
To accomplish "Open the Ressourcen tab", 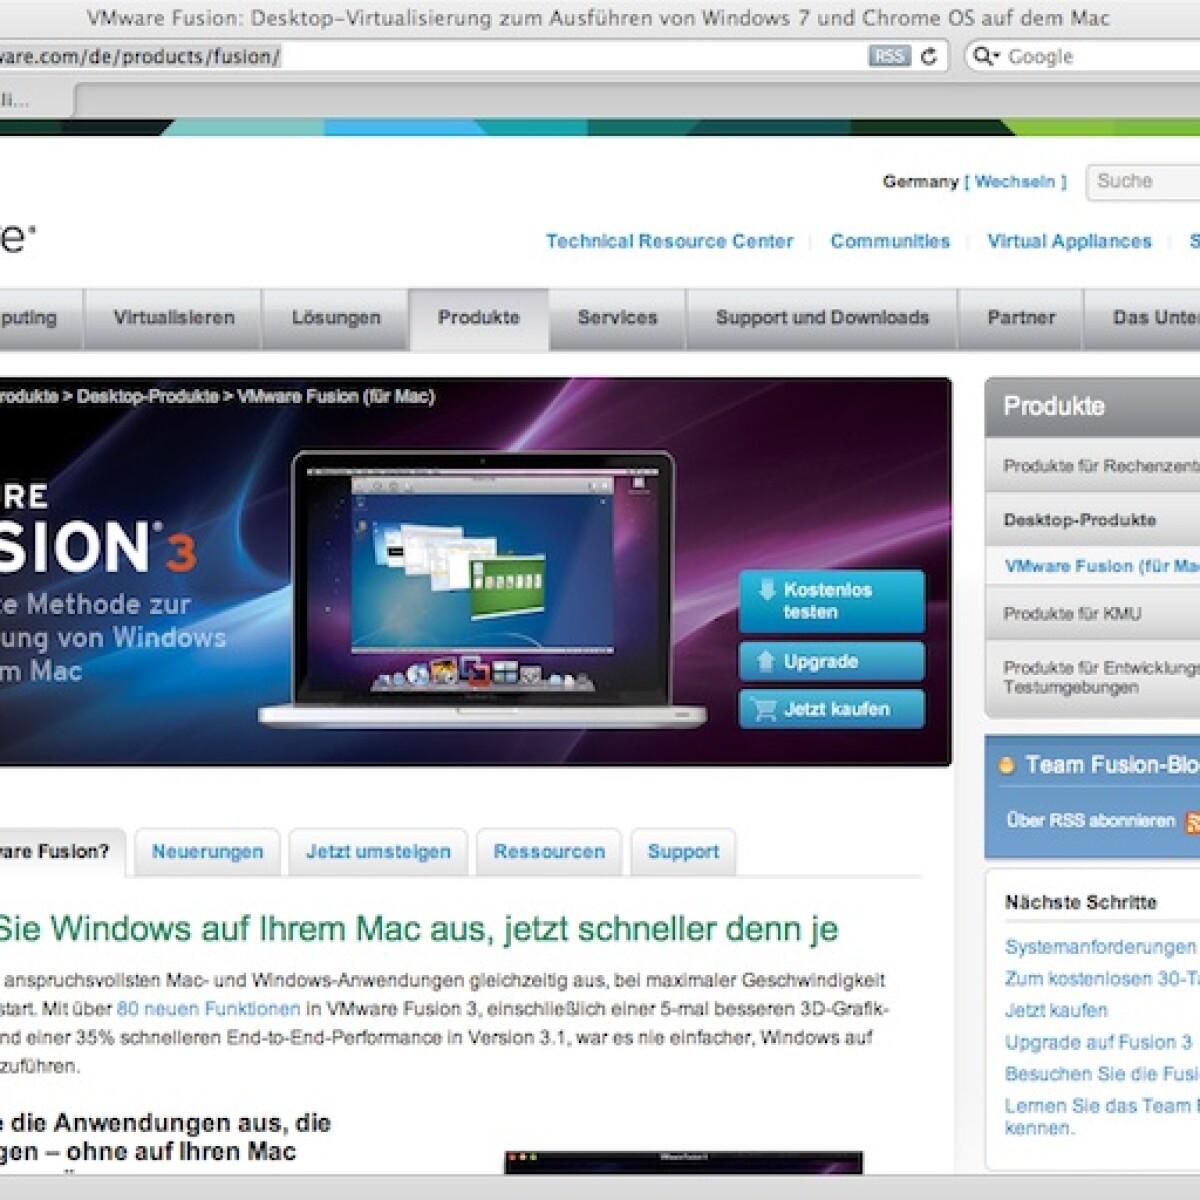I will (x=549, y=852).
